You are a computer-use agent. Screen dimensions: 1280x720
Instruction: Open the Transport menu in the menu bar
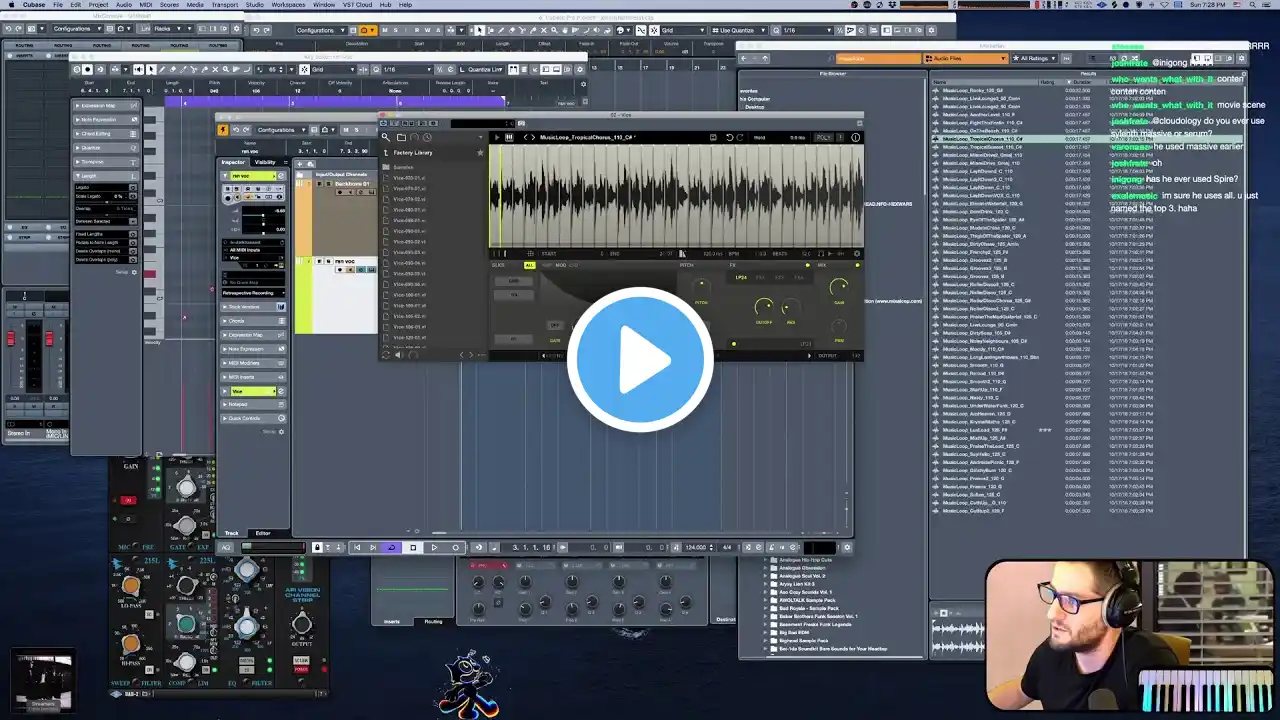[225, 5]
